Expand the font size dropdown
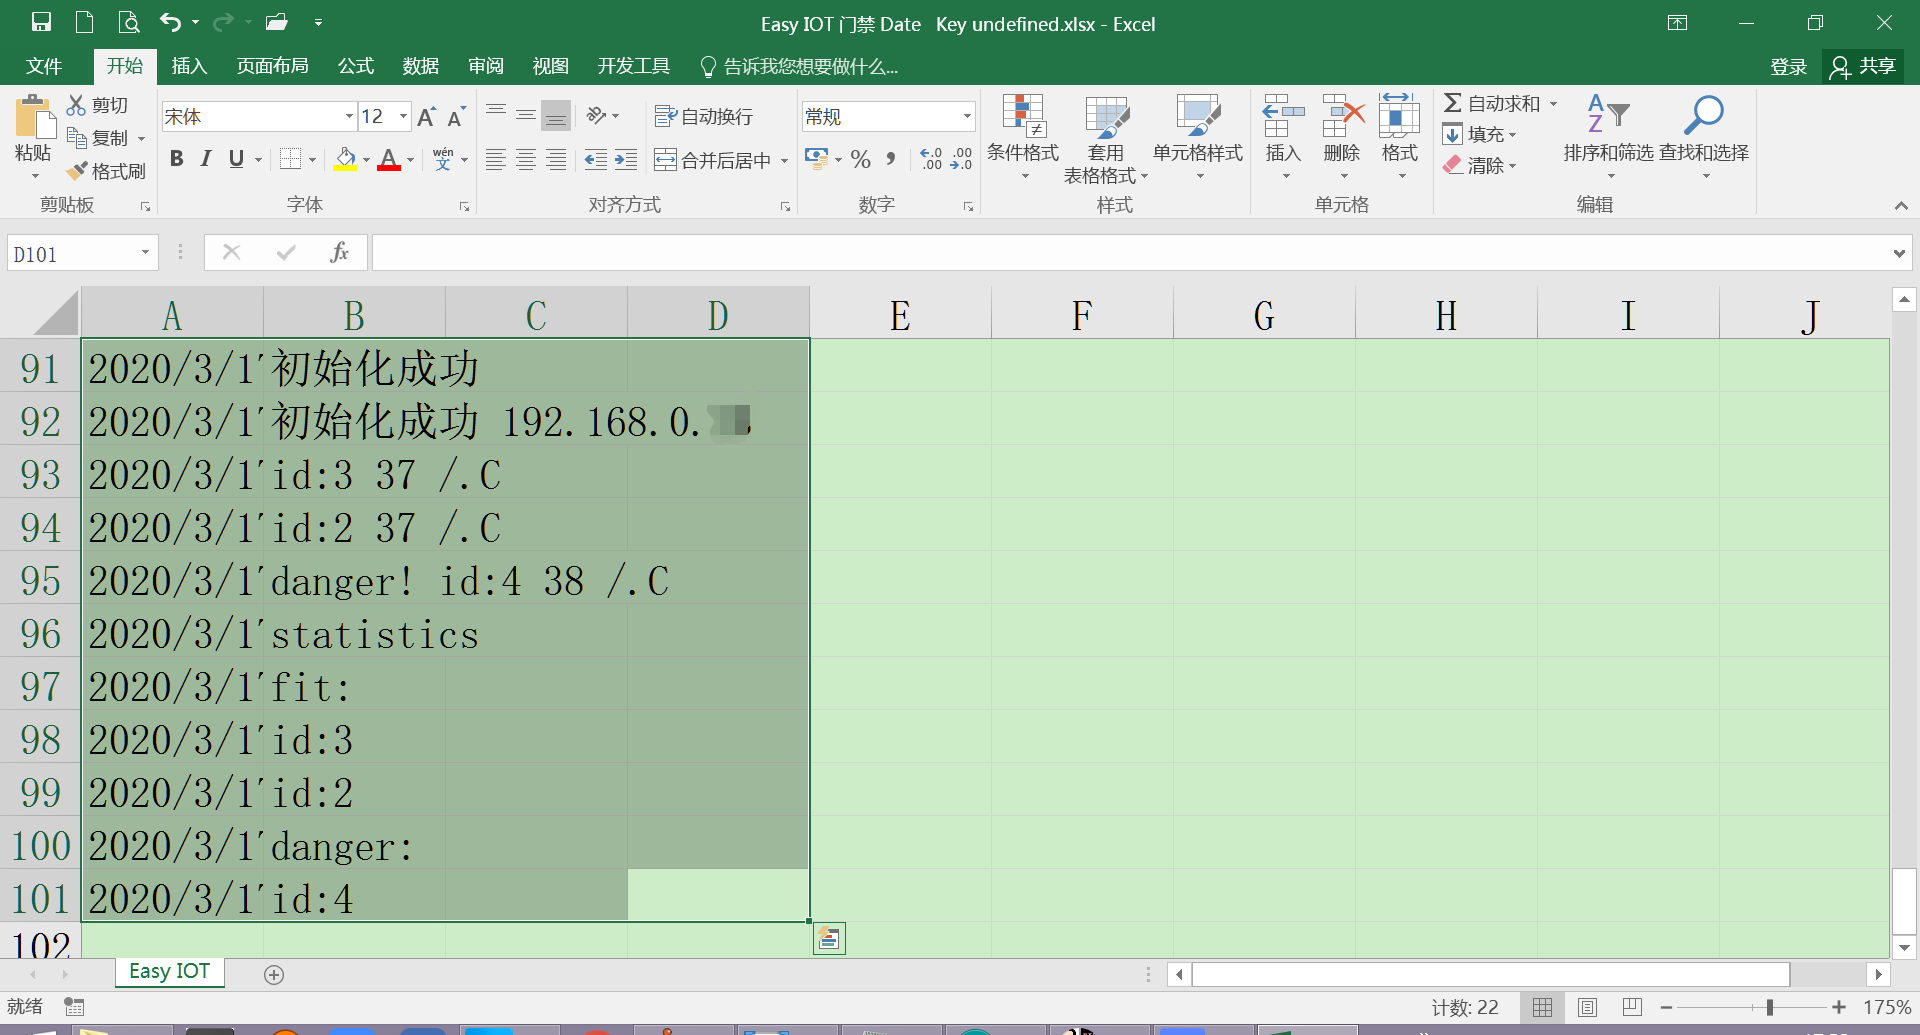The image size is (1920, 1035). pyautogui.click(x=403, y=116)
